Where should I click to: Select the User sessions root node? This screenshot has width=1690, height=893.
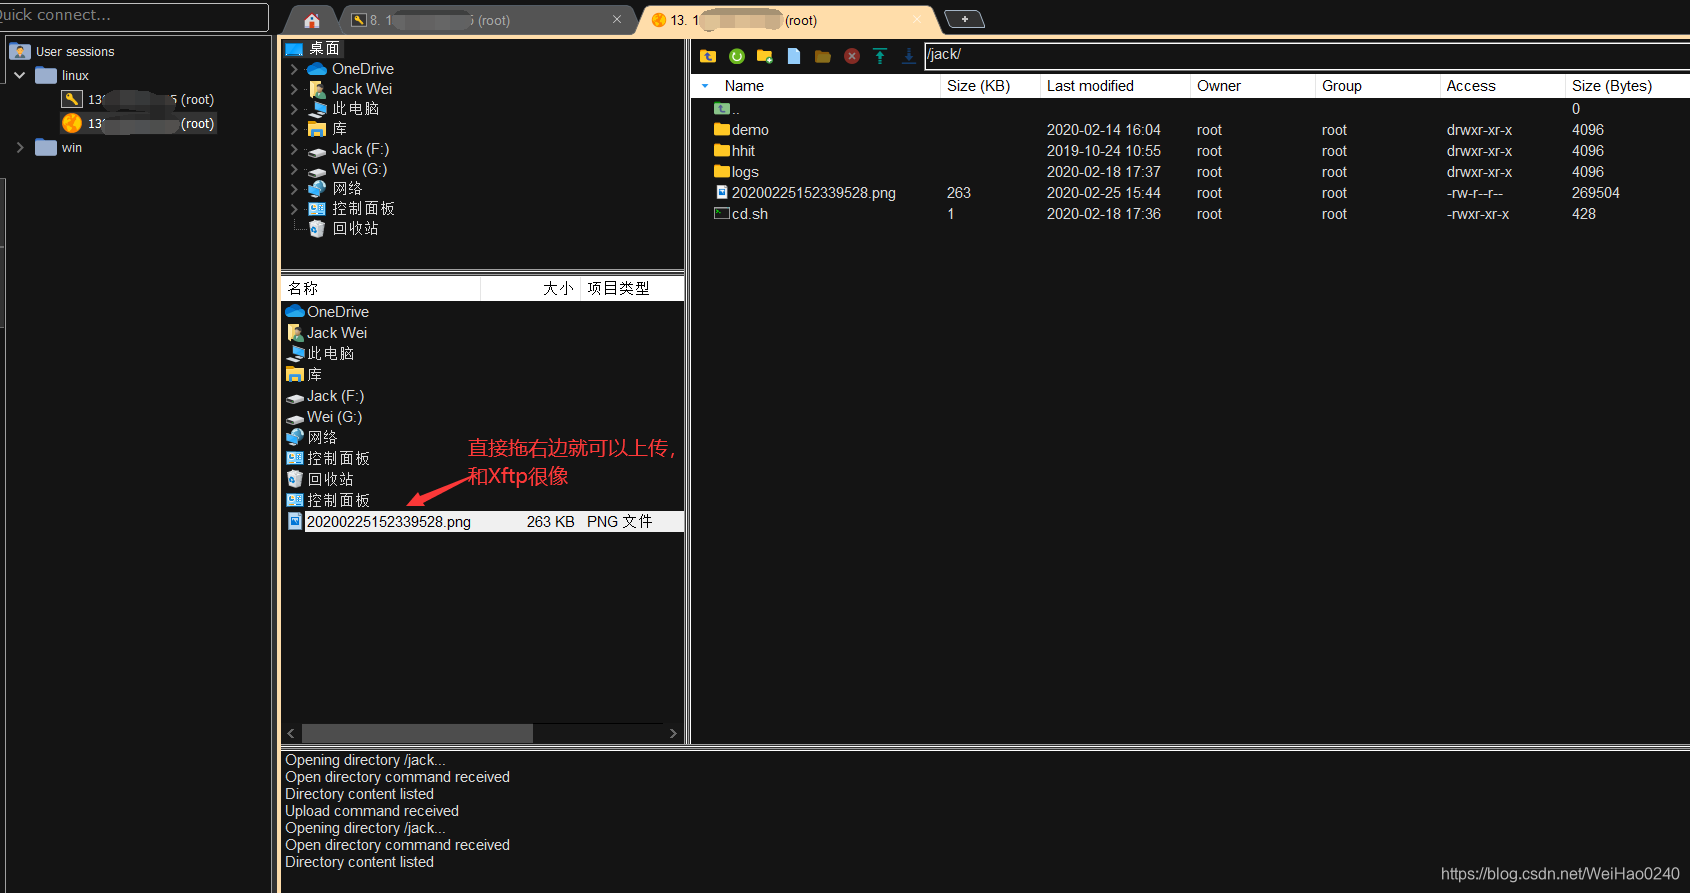(x=64, y=51)
